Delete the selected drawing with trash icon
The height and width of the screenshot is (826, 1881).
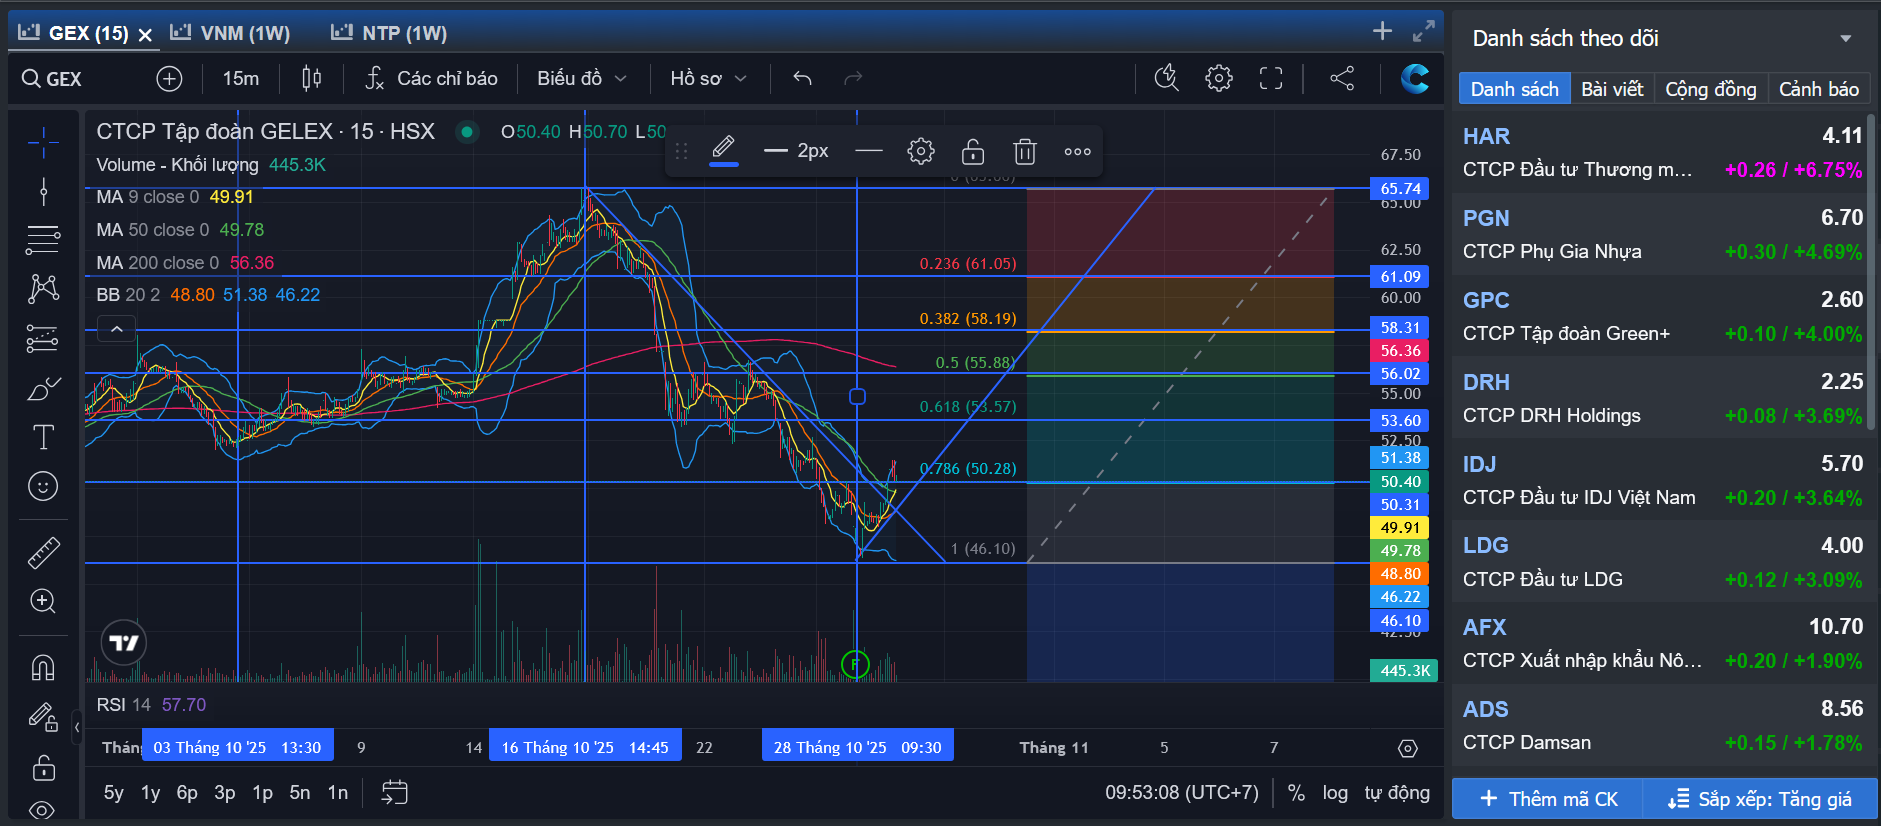click(1025, 152)
